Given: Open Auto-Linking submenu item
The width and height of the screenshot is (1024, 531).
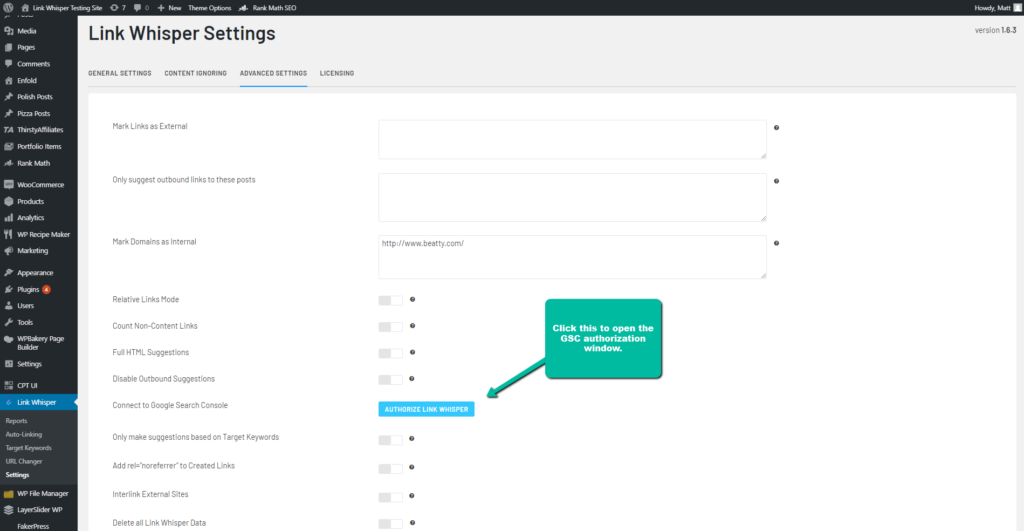Looking at the screenshot, I should pyautogui.click(x=24, y=434).
